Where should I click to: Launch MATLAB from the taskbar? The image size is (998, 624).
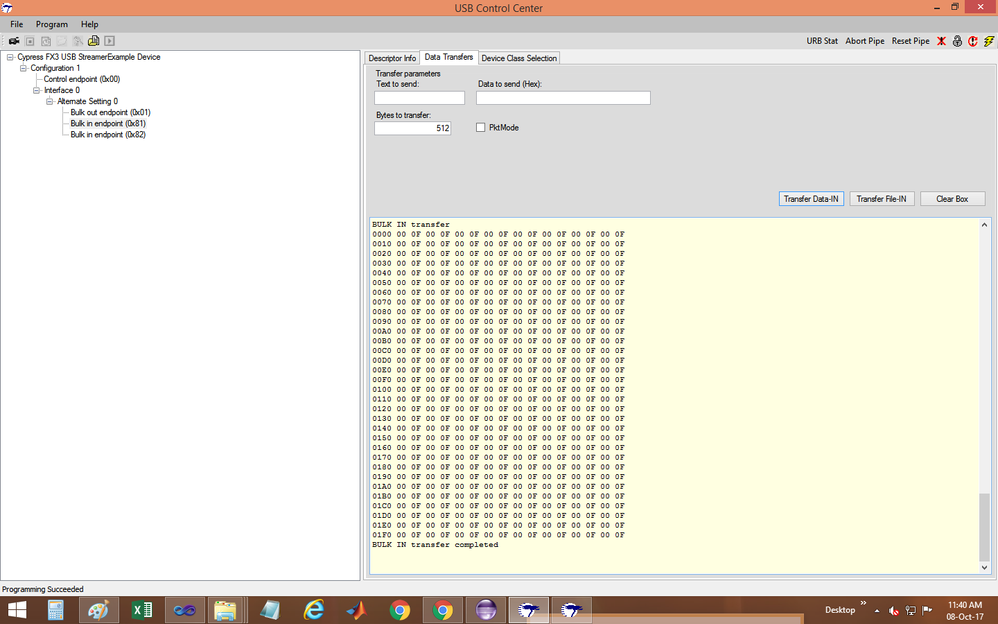(x=357, y=609)
